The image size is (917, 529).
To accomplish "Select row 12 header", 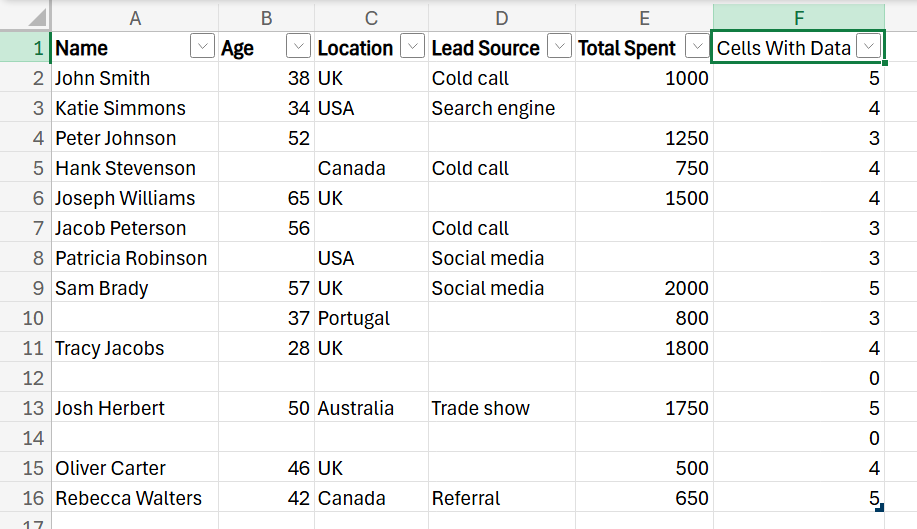I will (25, 378).
